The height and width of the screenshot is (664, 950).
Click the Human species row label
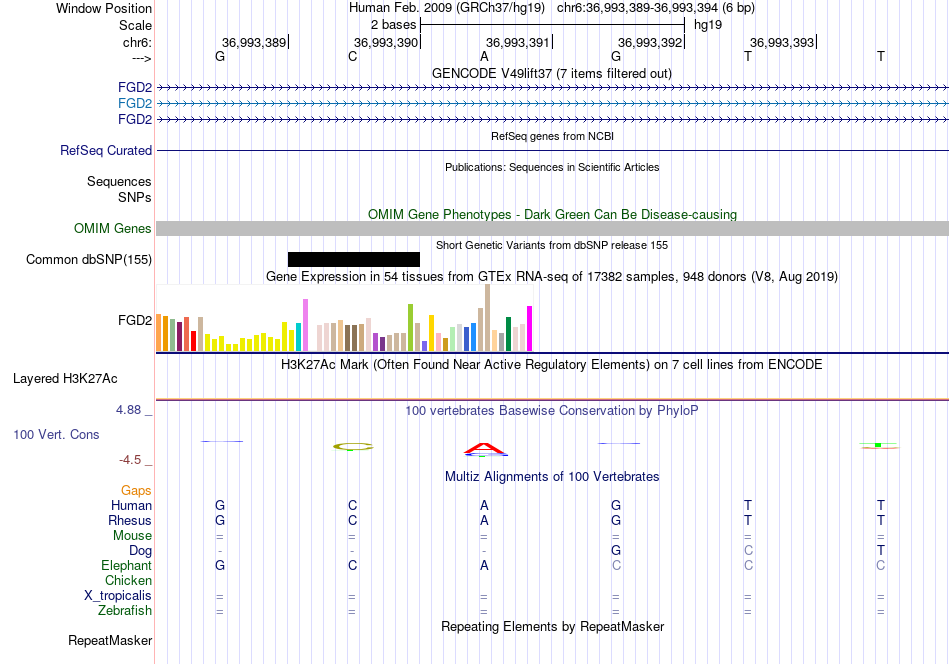click(131, 505)
